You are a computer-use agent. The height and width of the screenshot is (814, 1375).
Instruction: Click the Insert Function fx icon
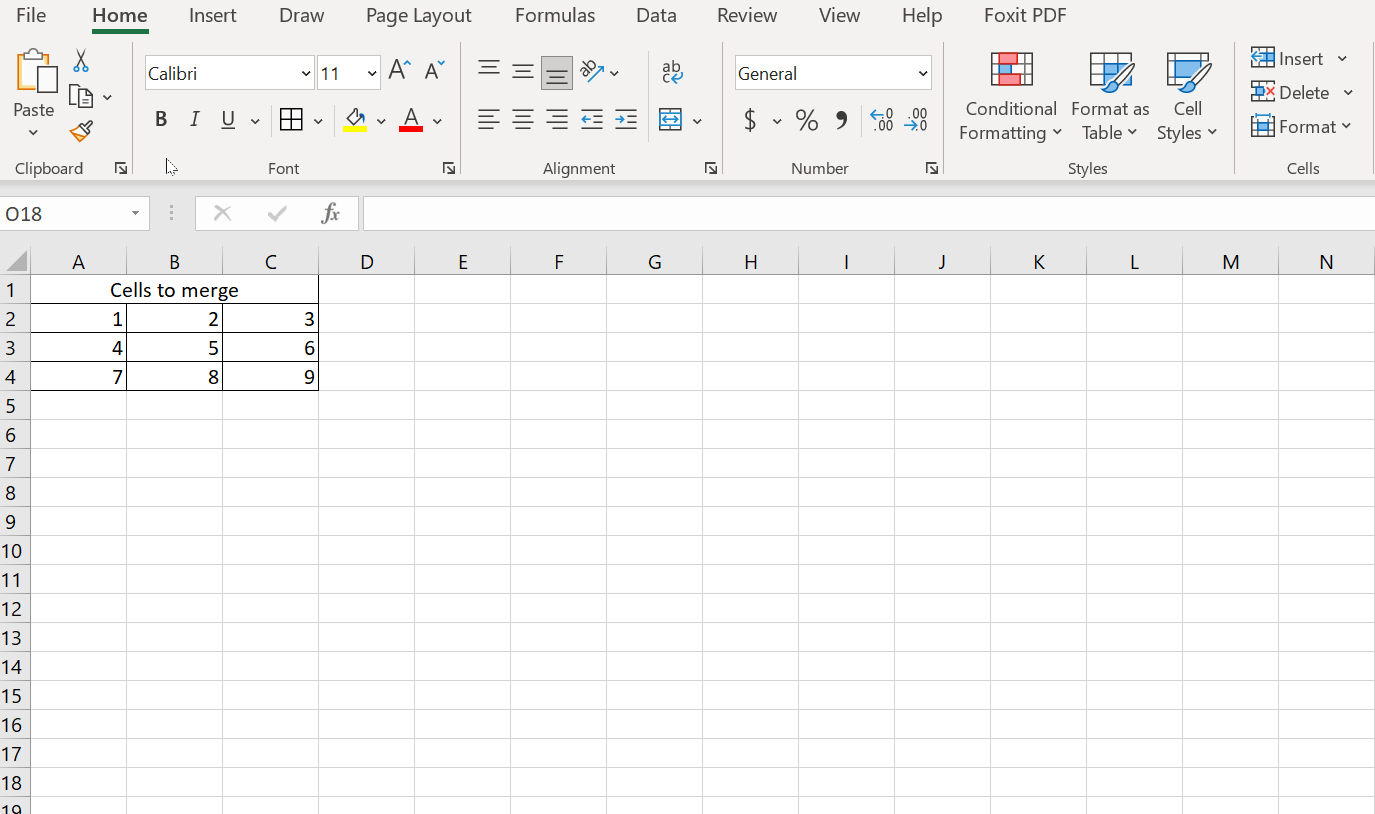pos(331,213)
